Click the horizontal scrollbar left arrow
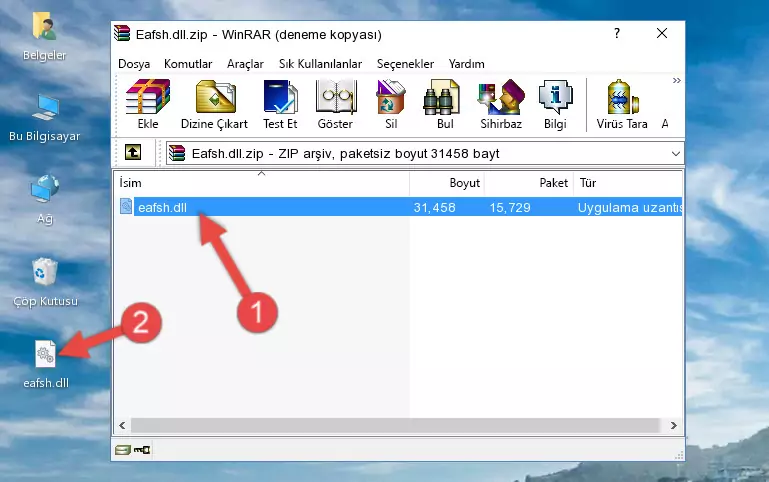This screenshot has width=769, height=482. pyautogui.click(x=122, y=425)
